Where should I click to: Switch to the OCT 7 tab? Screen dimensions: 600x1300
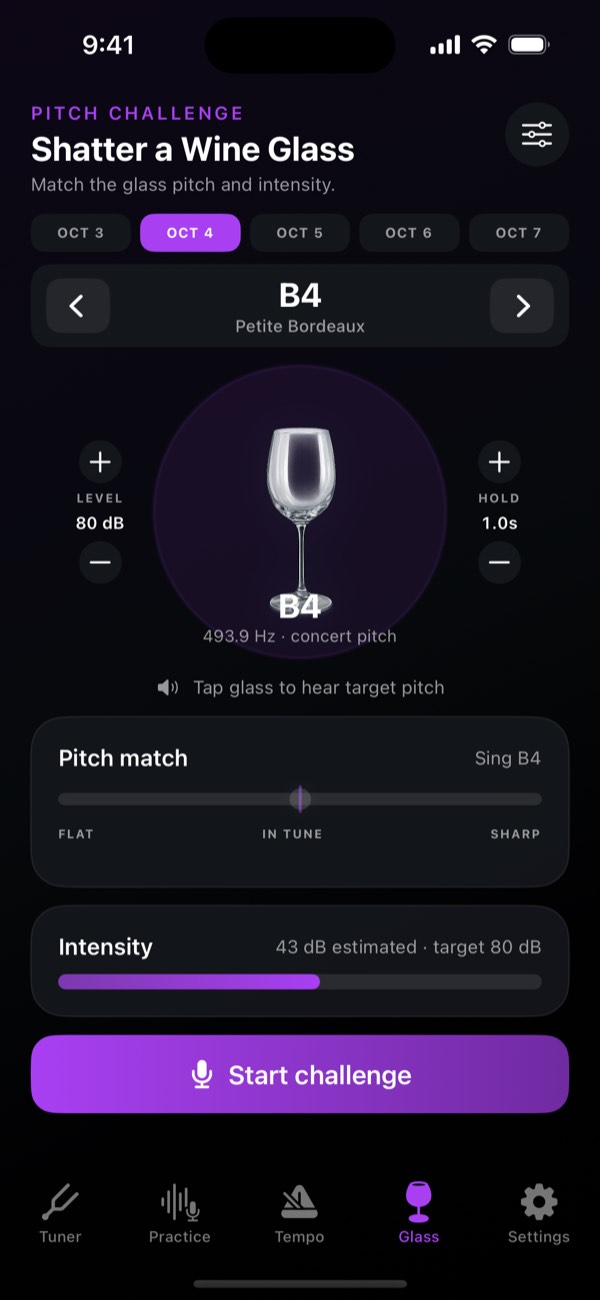pos(519,233)
